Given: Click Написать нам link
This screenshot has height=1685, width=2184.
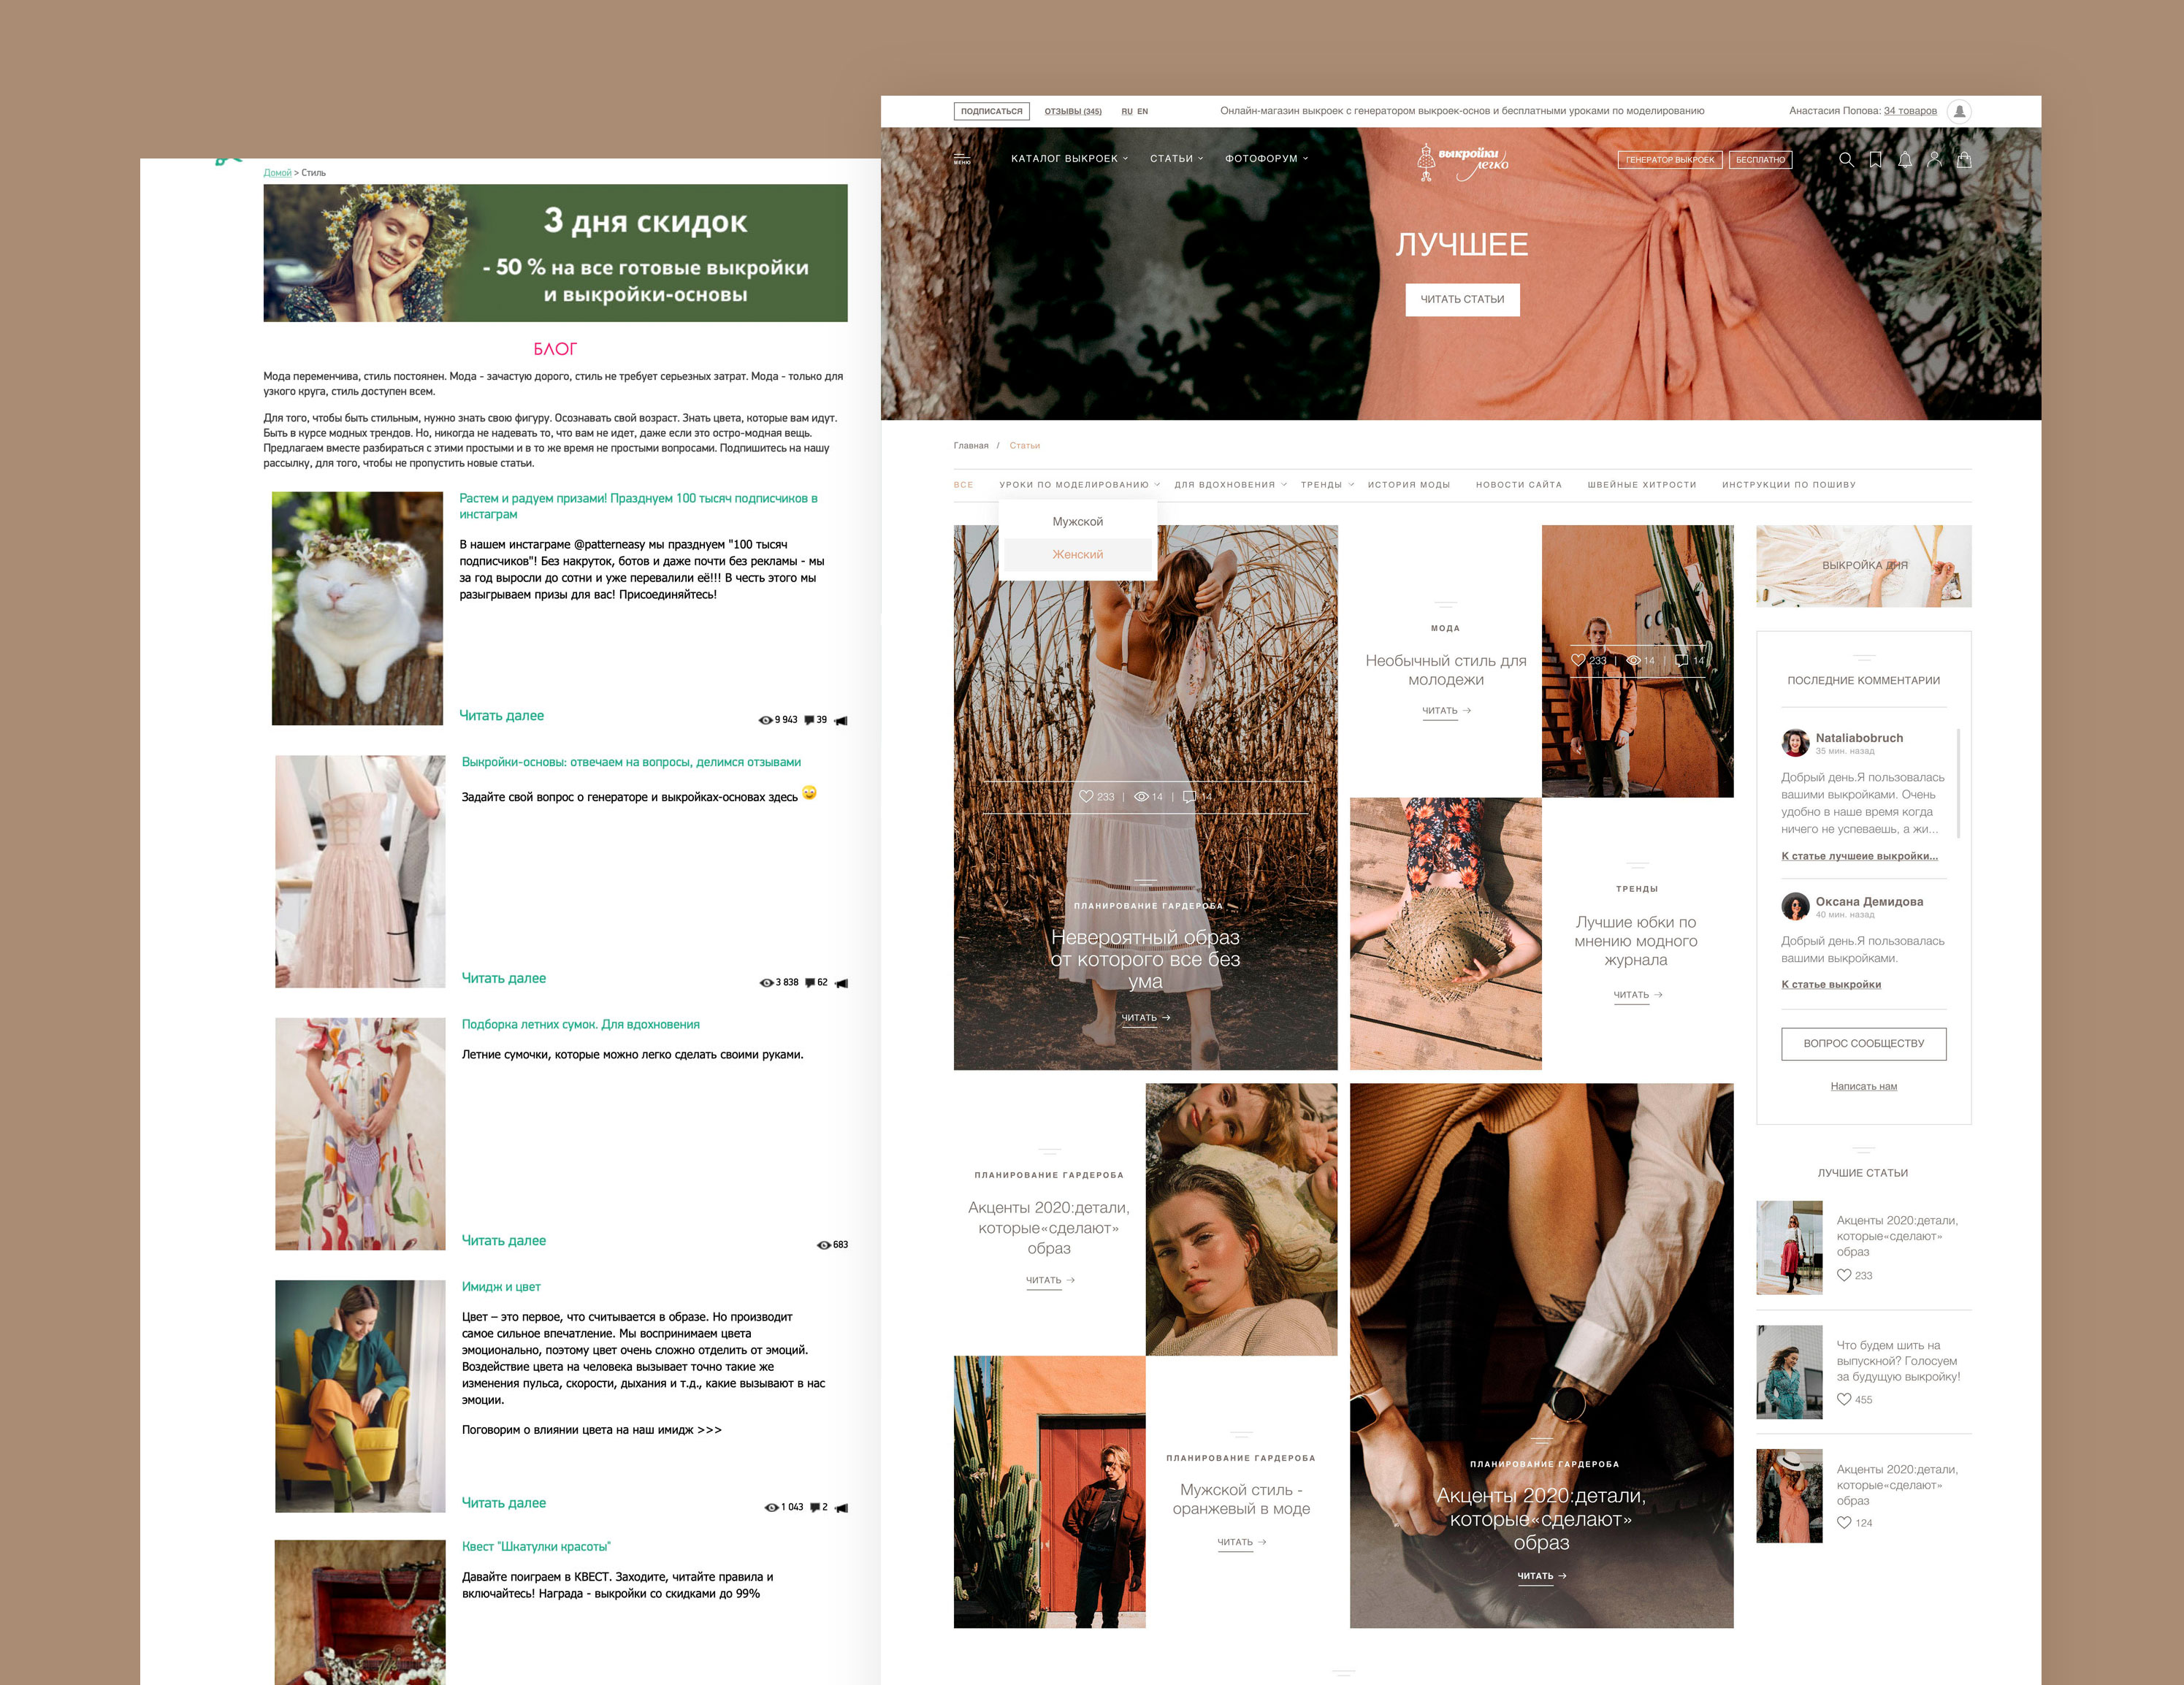Looking at the screenshot, I should [x=1863, y=1086].
